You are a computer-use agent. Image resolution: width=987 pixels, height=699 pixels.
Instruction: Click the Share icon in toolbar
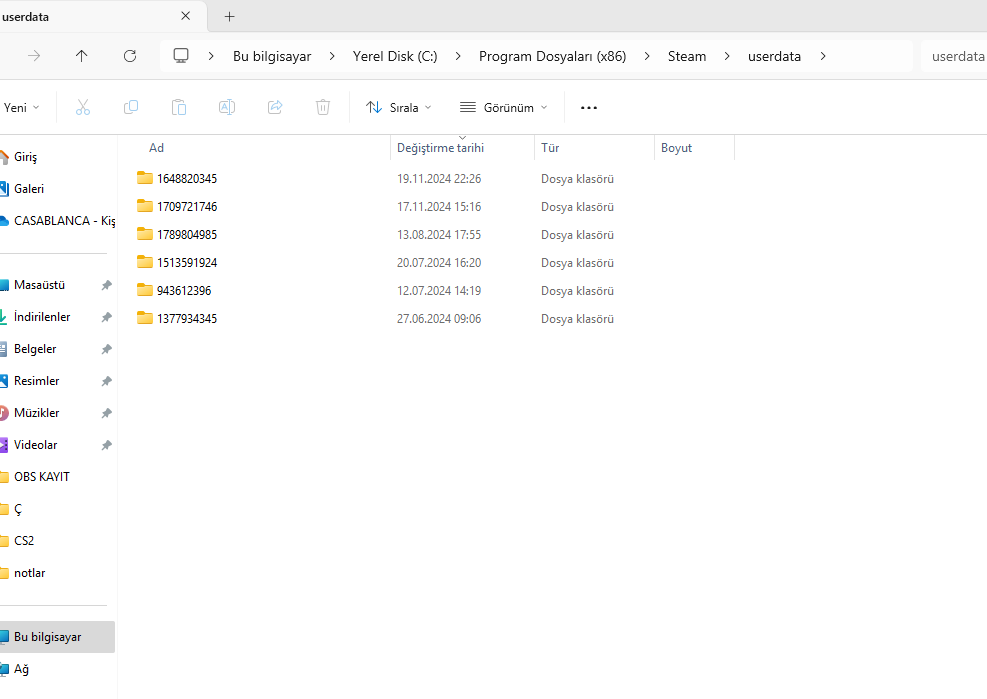(275, 108)
